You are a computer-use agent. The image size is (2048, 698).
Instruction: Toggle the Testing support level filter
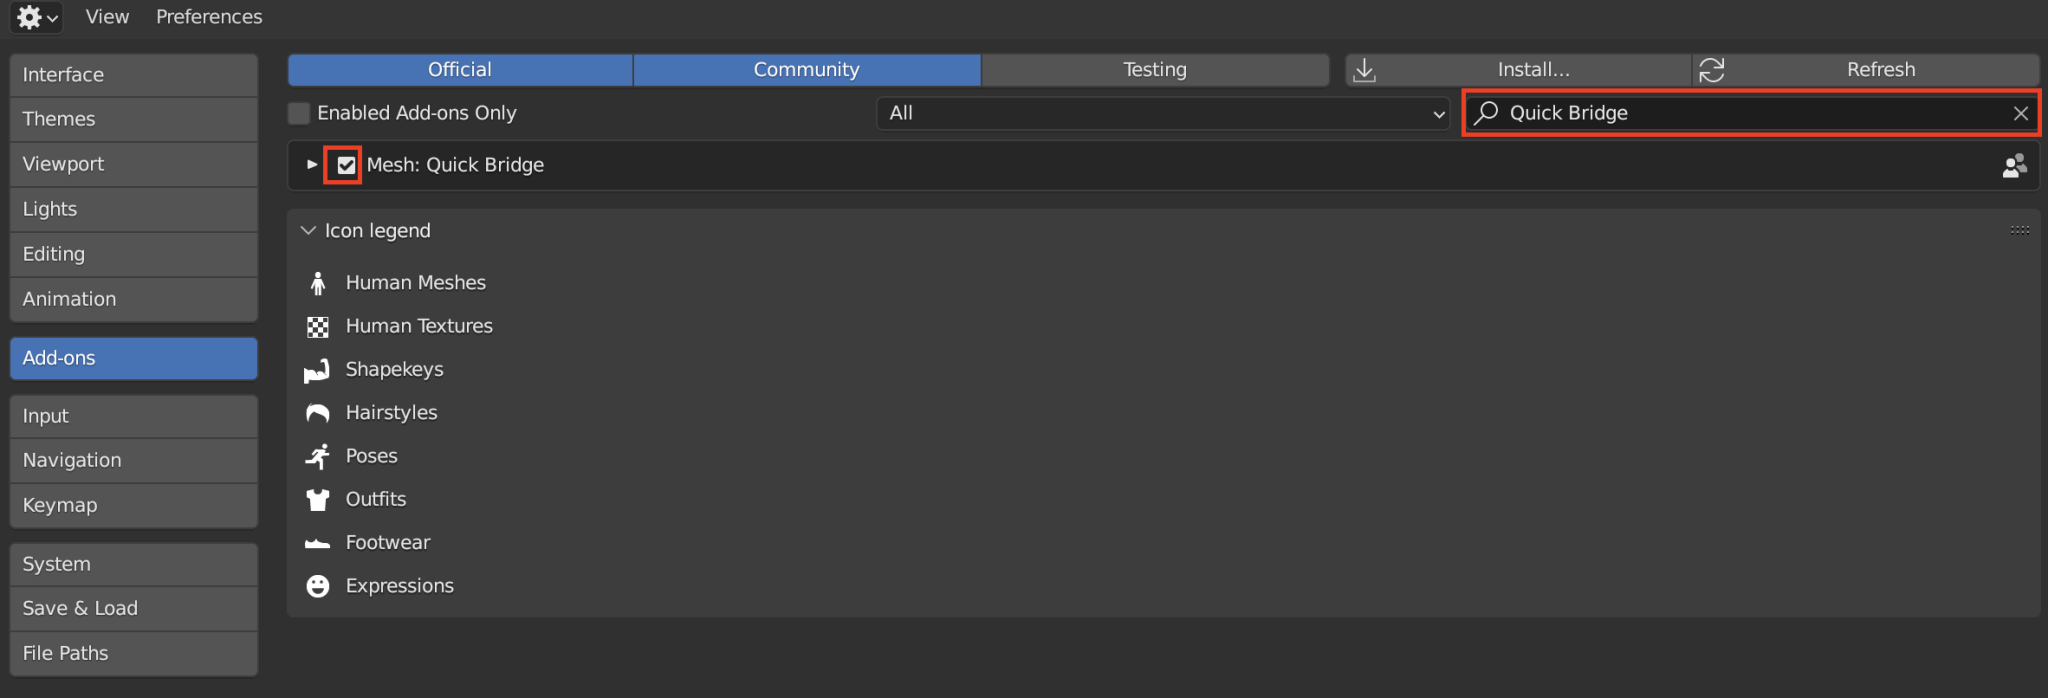tap(1154, 70)
